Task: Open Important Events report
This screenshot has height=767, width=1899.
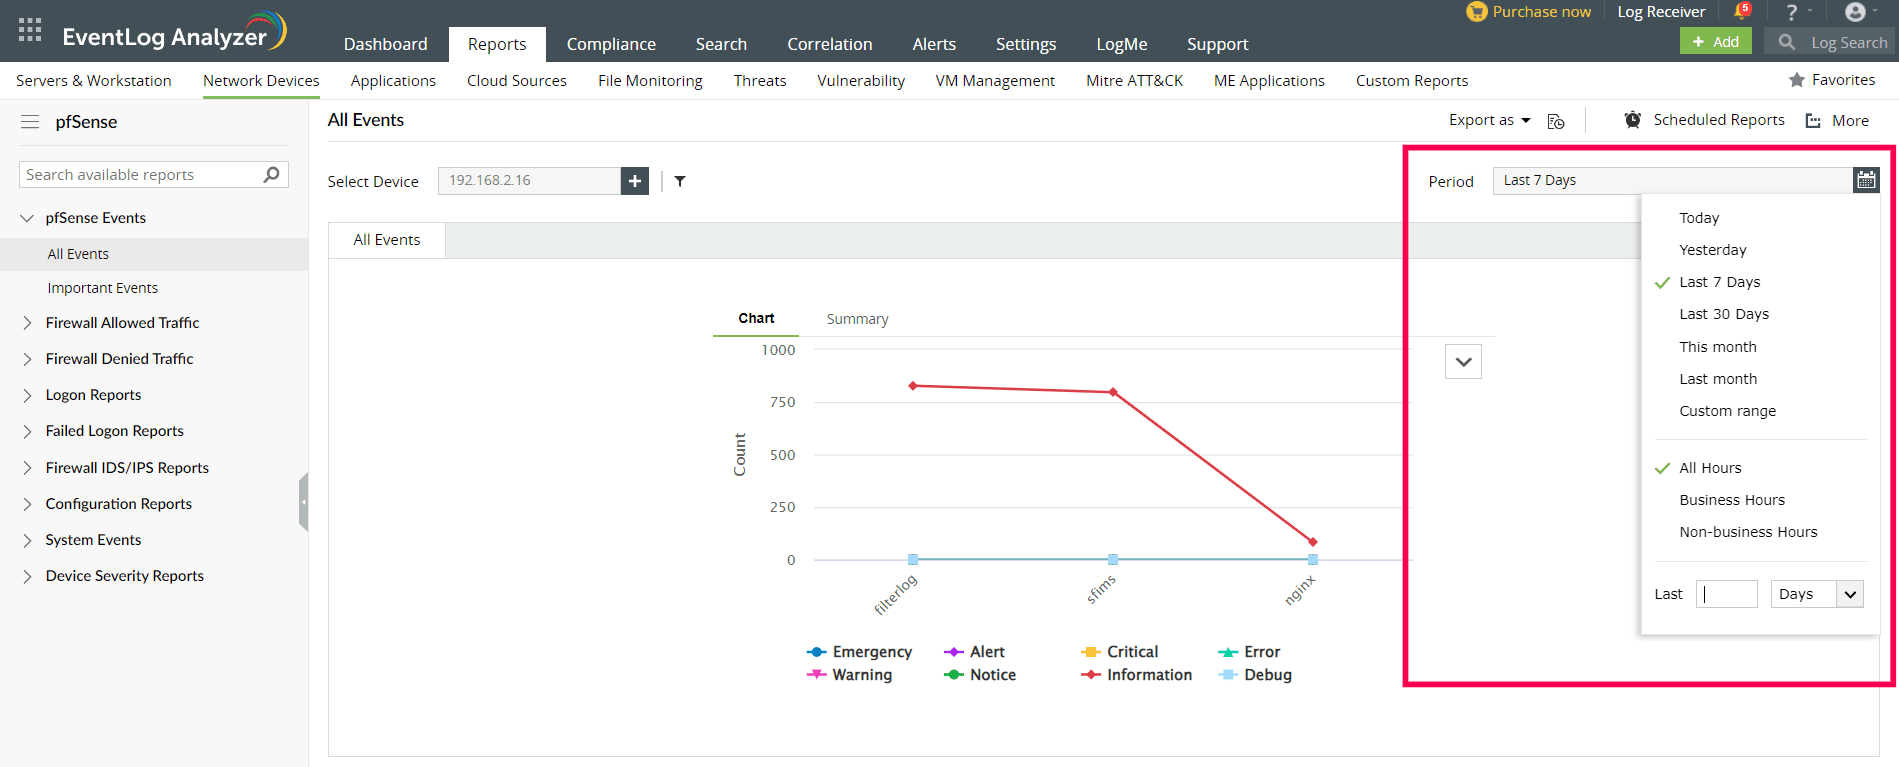Action: (103, 288)
